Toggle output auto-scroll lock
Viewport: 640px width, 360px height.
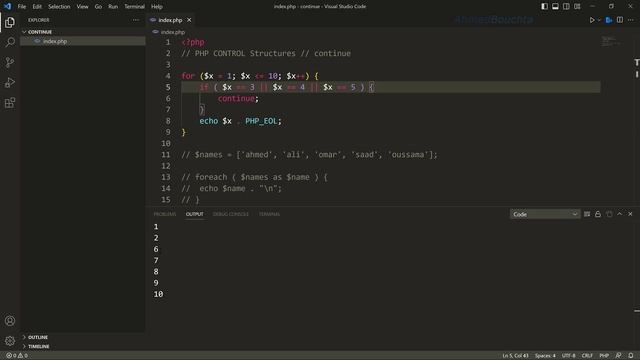tap(598, 214)
